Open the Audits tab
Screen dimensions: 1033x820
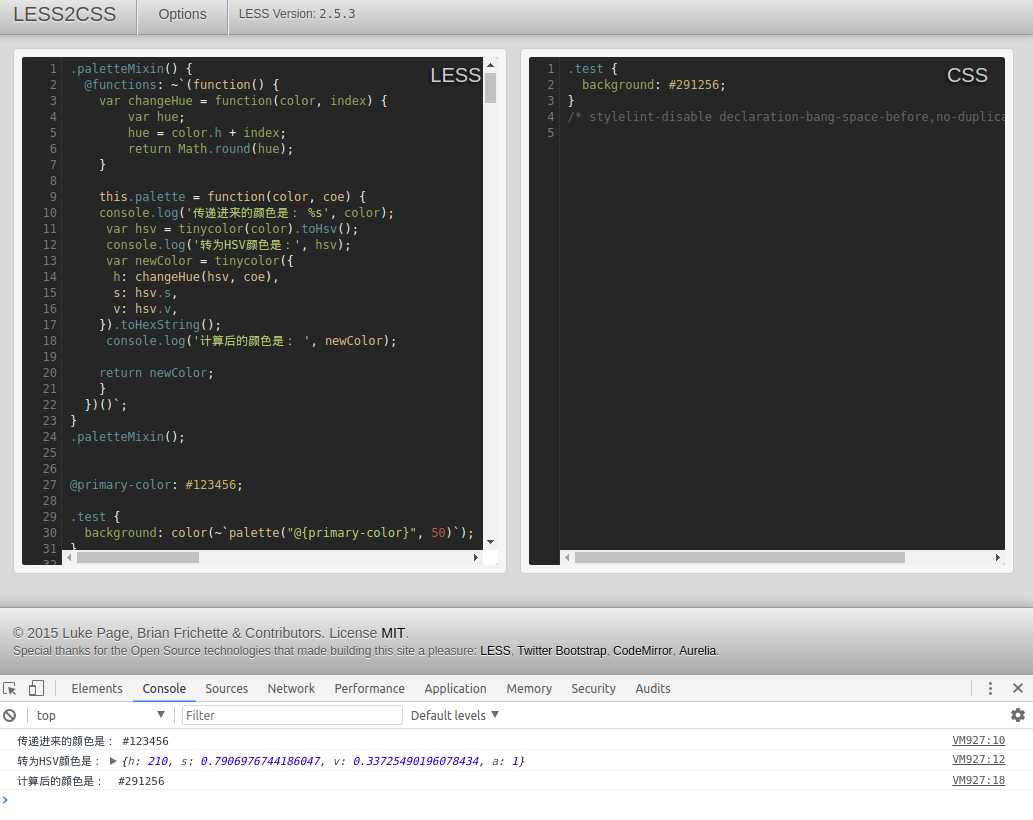[653, 688]
